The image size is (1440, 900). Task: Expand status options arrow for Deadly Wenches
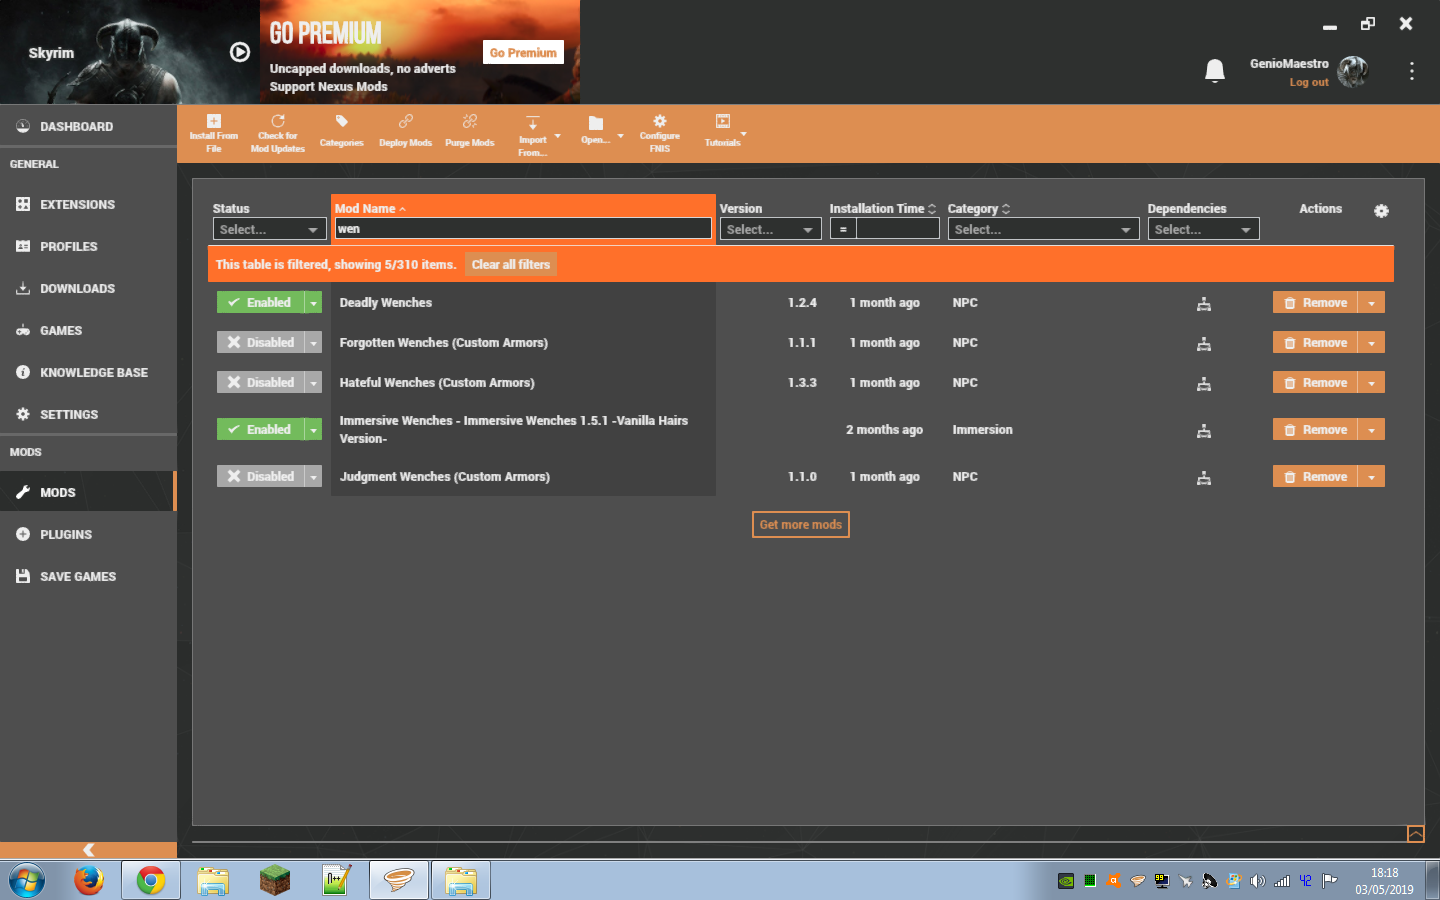point(313,302)
